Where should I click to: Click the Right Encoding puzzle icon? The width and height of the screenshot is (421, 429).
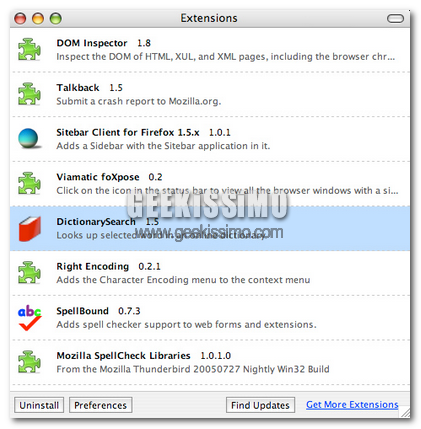(29, 273)
